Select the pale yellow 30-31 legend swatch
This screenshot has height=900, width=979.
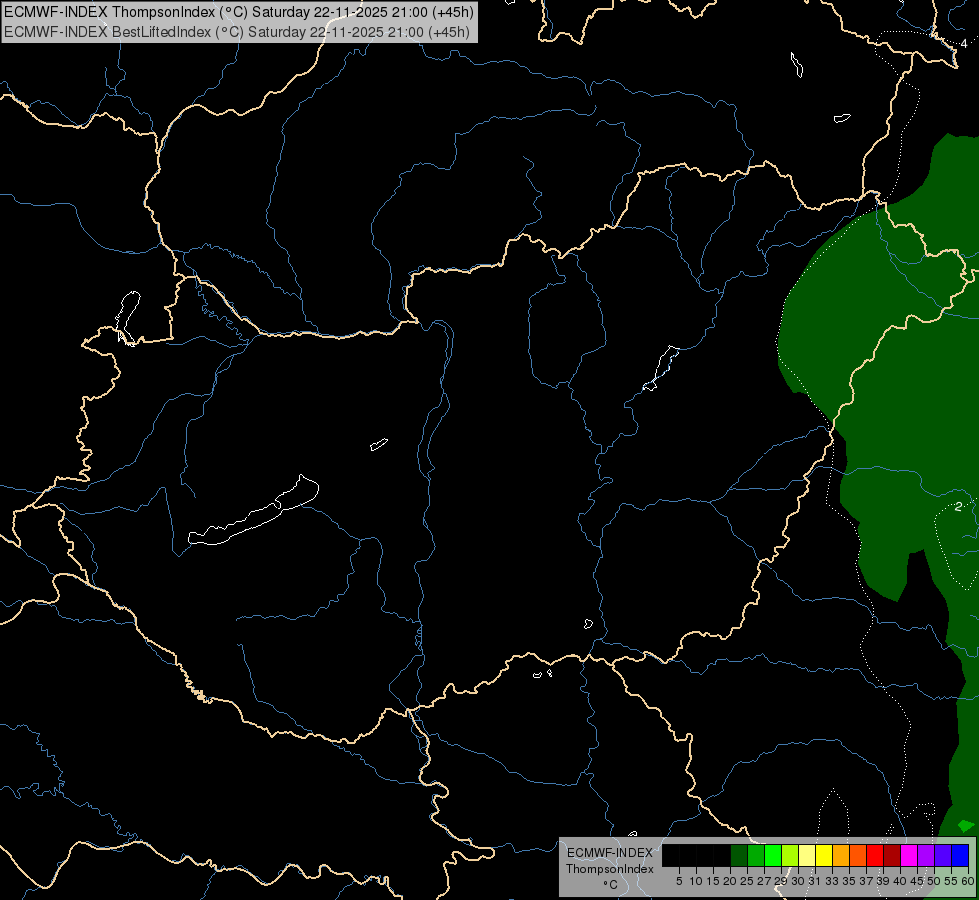point(807,855)
